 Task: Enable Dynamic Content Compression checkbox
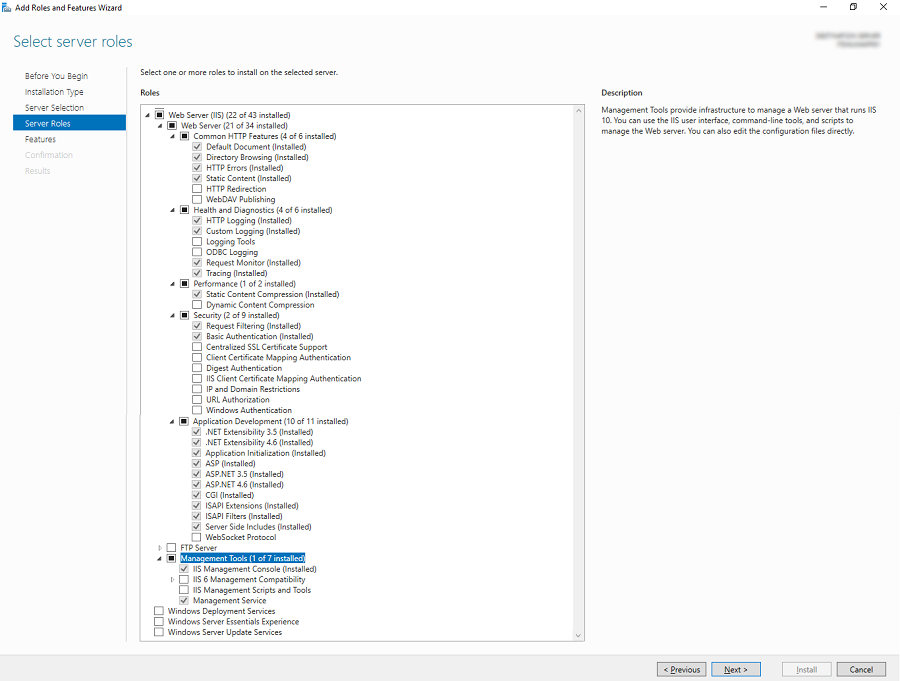(x=197, y=305)
